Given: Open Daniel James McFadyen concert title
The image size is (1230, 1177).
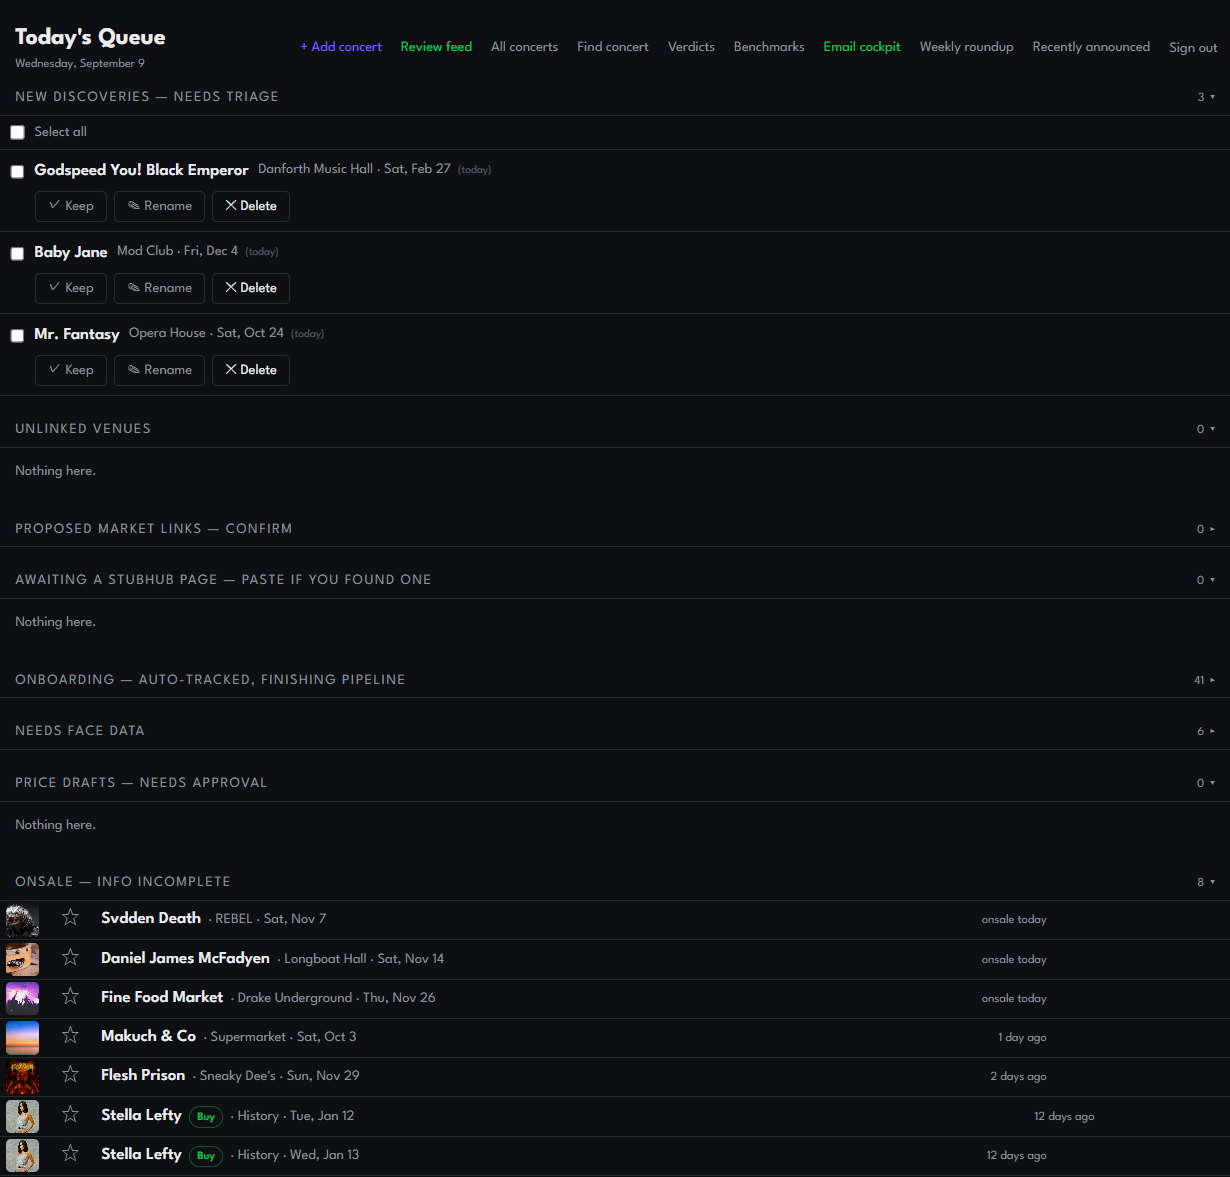Looking at the screenshot, I should coord(185,958).
